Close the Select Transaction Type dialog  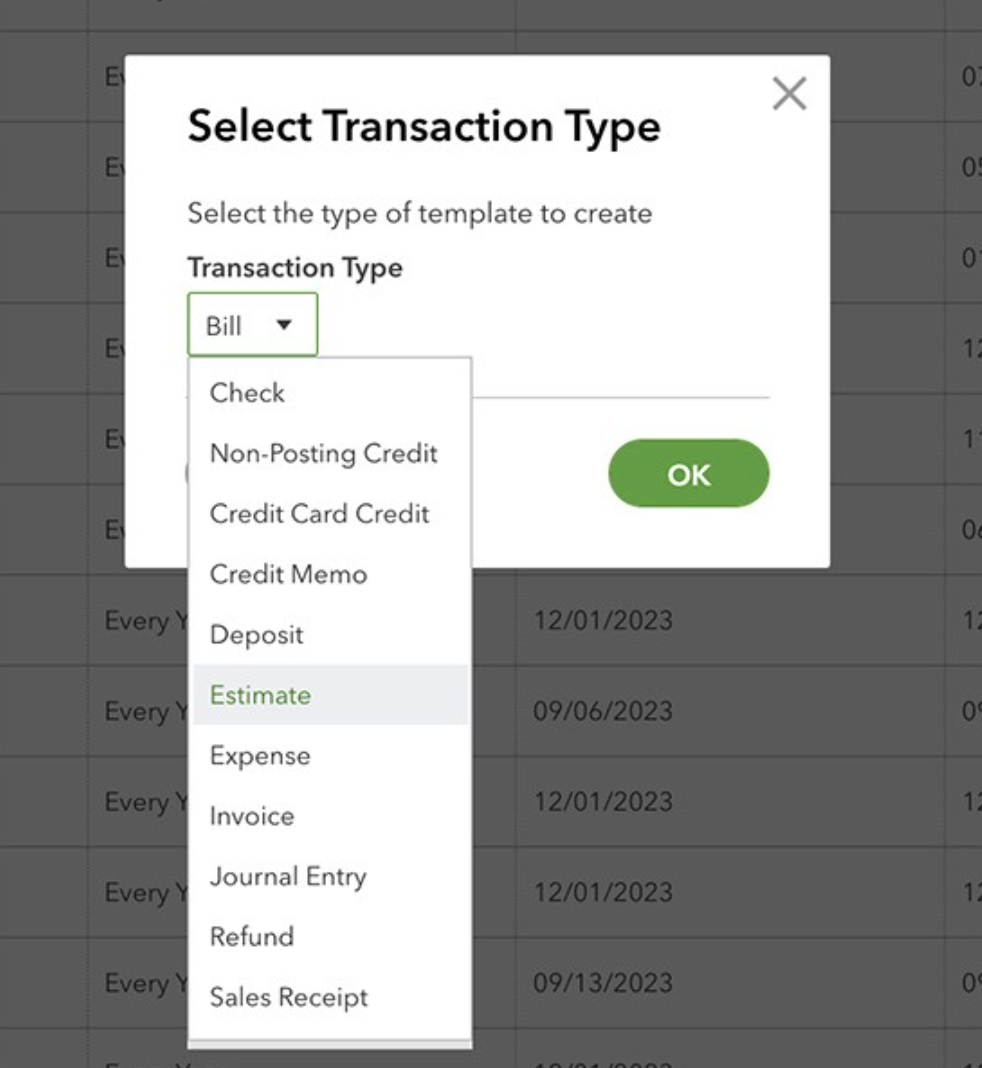coord(789,93)
